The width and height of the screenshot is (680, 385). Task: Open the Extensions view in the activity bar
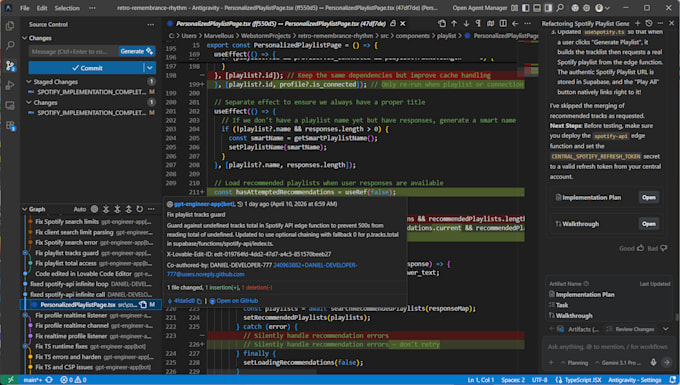[10, 126]
